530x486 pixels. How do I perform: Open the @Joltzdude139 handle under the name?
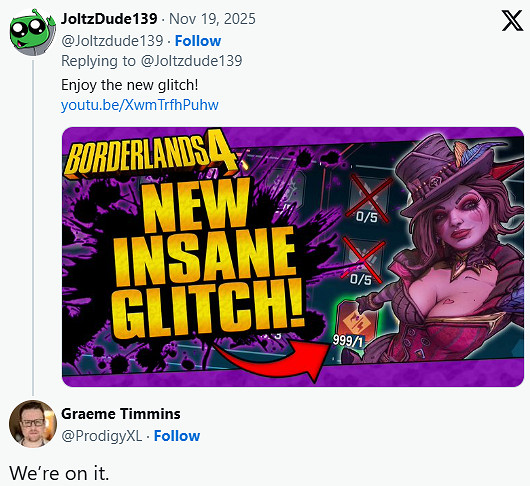pos(112,41)
